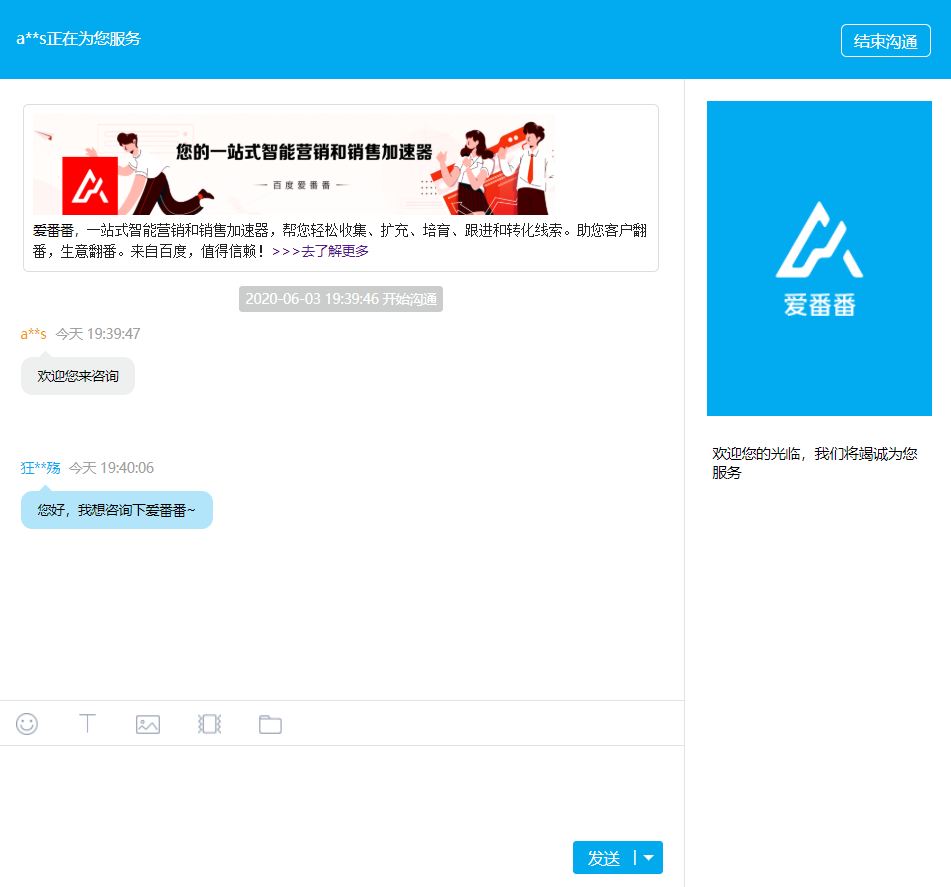Click the 发送 send button
Screen dimensions: 951x887
(603, 858)
